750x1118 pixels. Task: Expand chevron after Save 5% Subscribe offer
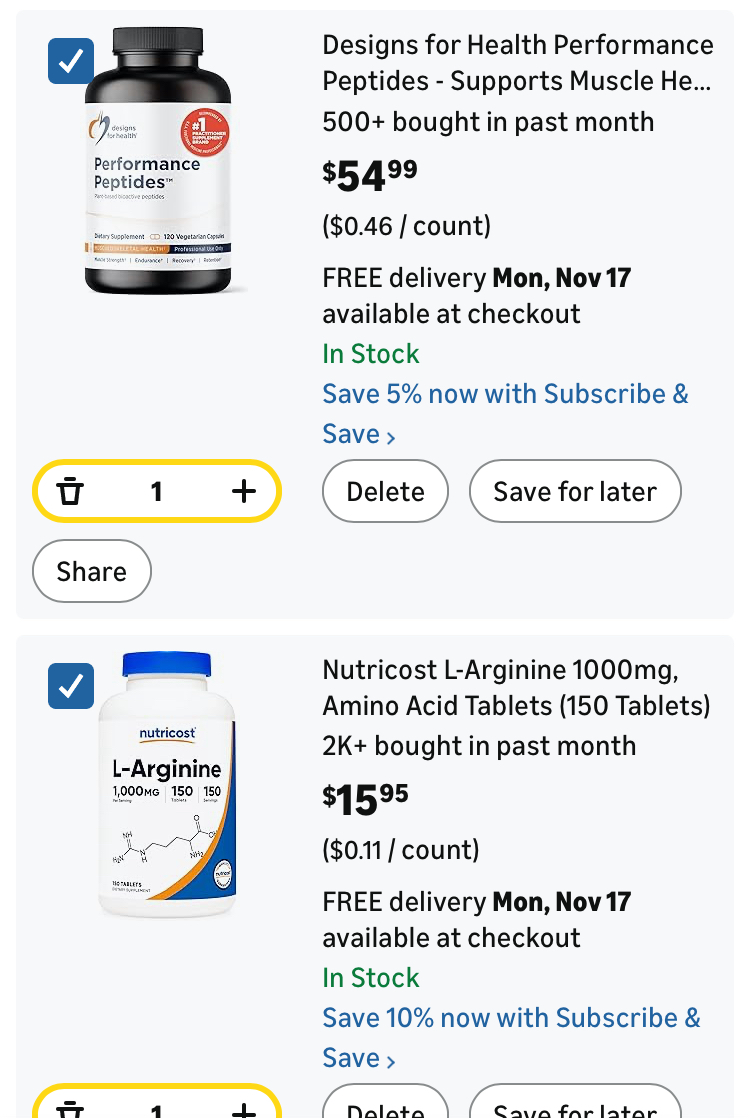point(391,437)
